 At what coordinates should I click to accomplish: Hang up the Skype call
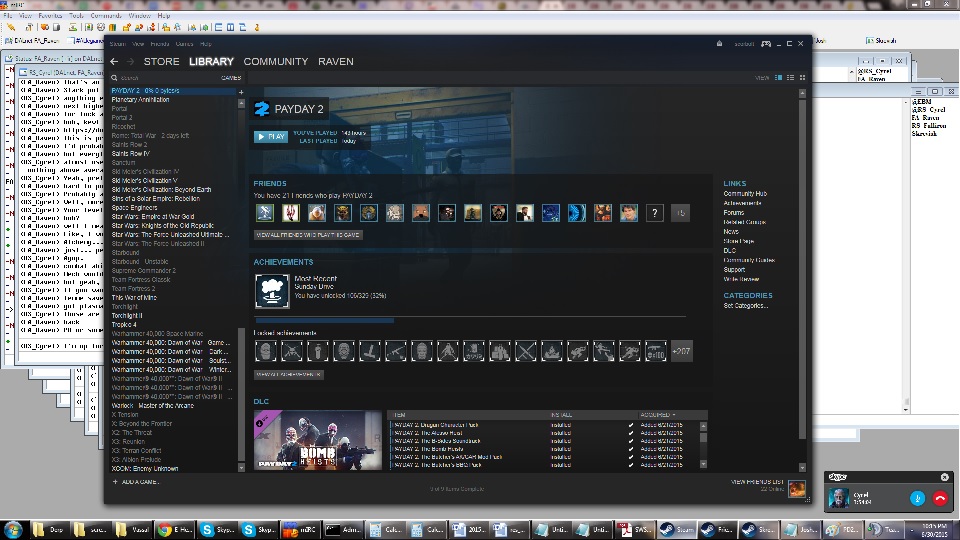coord(940,498)
